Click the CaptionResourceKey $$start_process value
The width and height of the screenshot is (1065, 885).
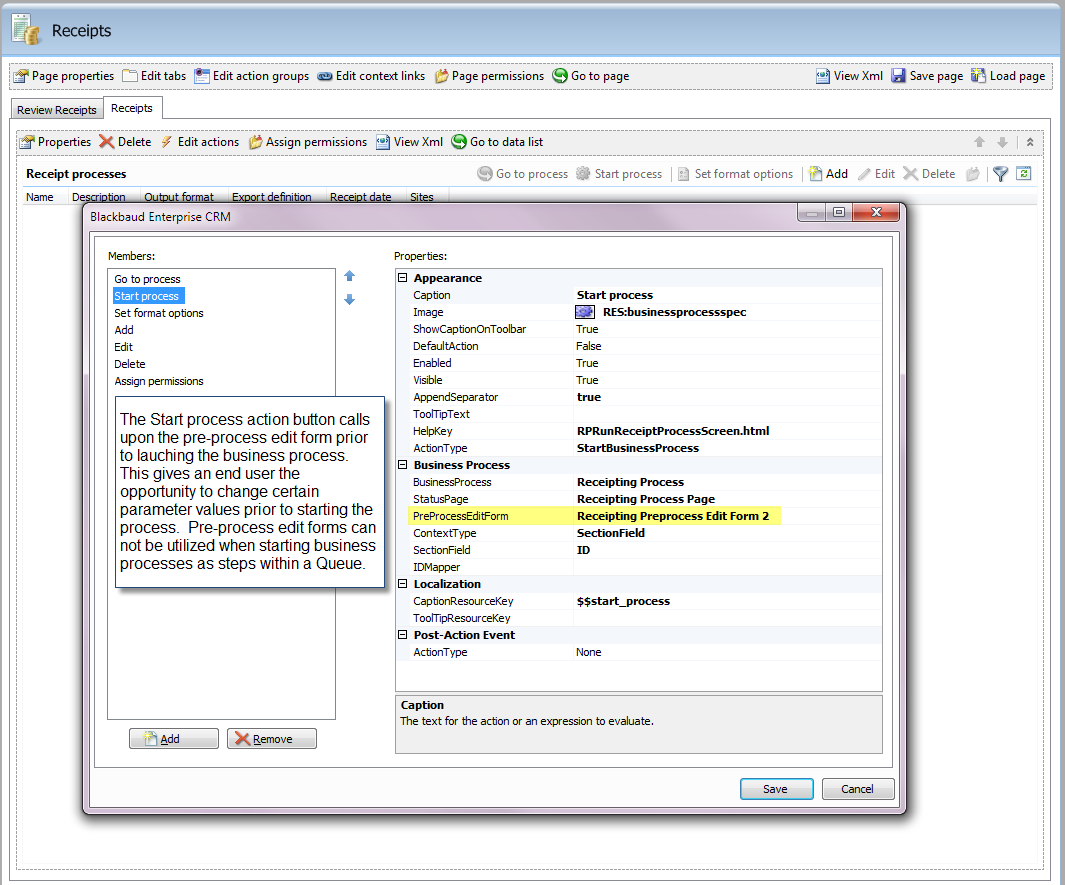click(624, 601)
